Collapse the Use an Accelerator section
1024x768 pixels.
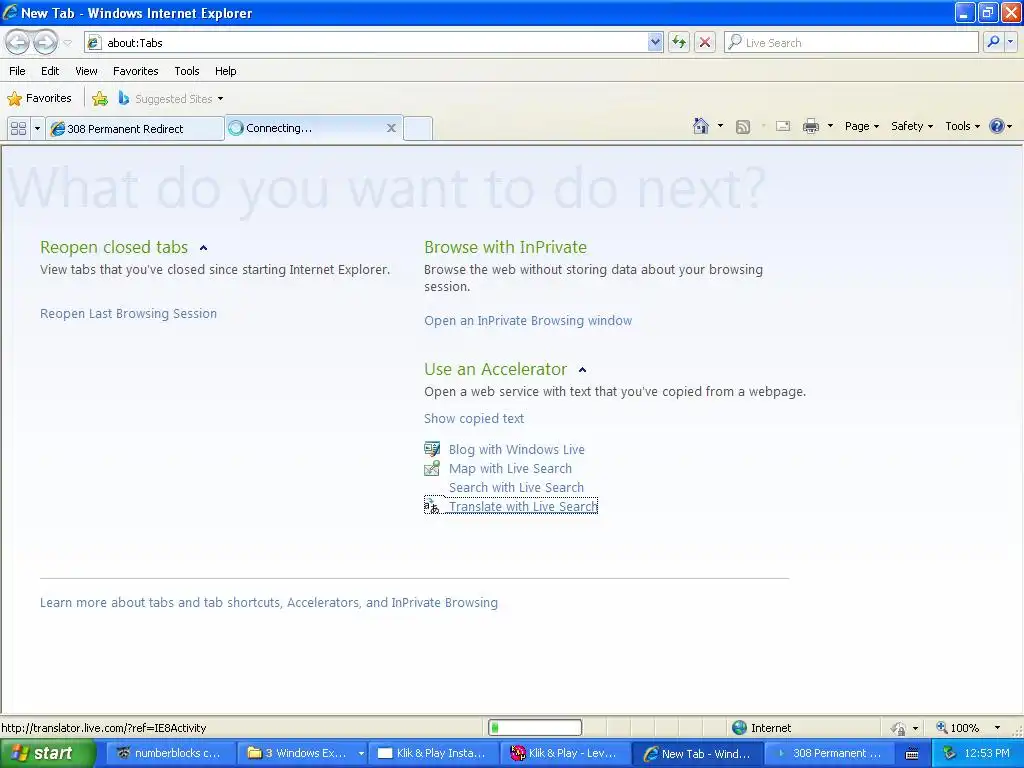583,370
